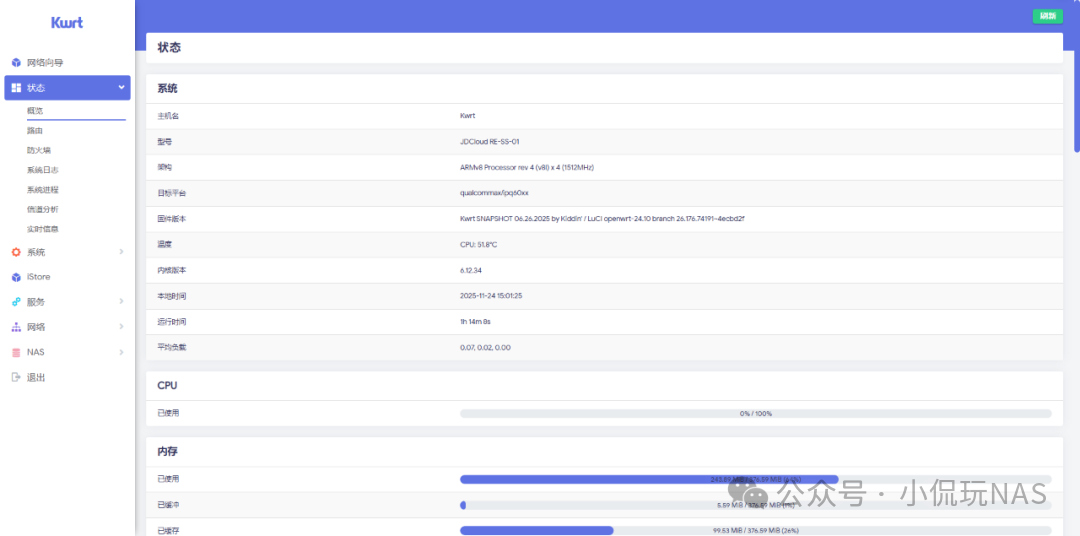This screenshot has height=536, width=1080.
Task: Expand the 服务 menu chevron
Action: click(121, 302)
